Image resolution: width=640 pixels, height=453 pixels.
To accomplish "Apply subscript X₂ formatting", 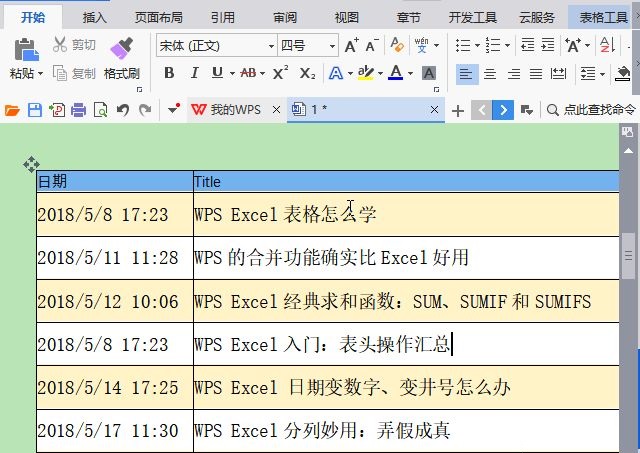I will [307, 73].
